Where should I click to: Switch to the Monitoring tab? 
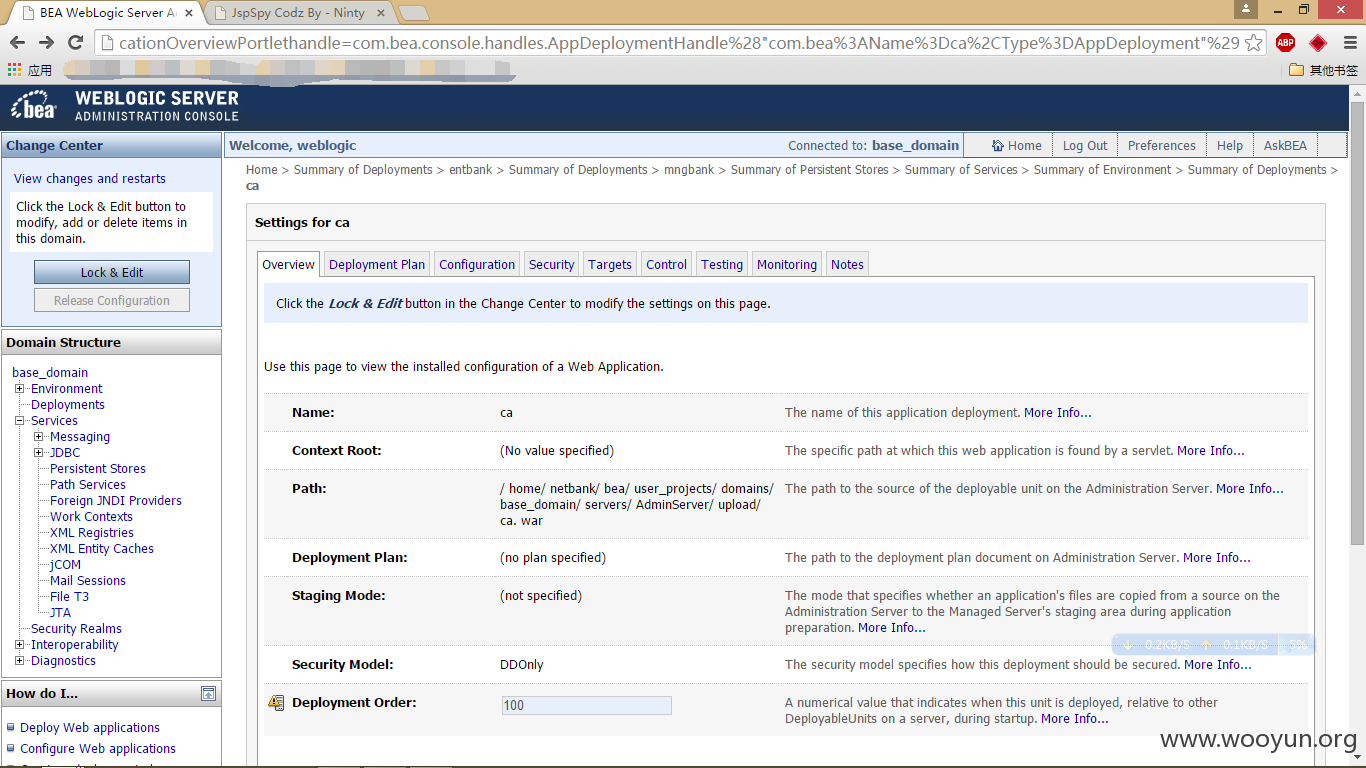787,264
